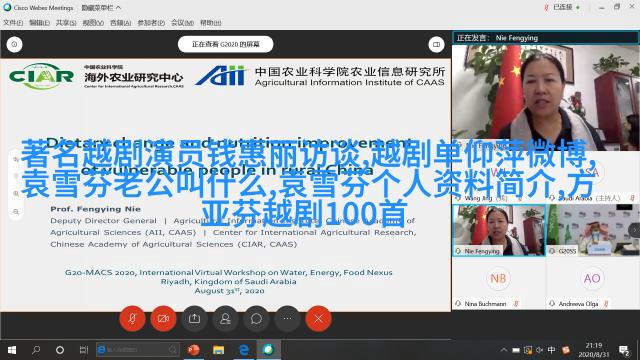Open the Windows notification center icon
The width and height of the screenshot is (640, 360).
[624, 350]
